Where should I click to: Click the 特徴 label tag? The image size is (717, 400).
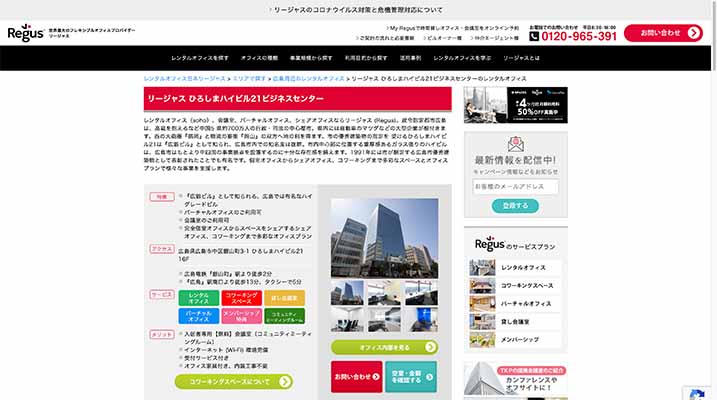click(x=162, y=197)
